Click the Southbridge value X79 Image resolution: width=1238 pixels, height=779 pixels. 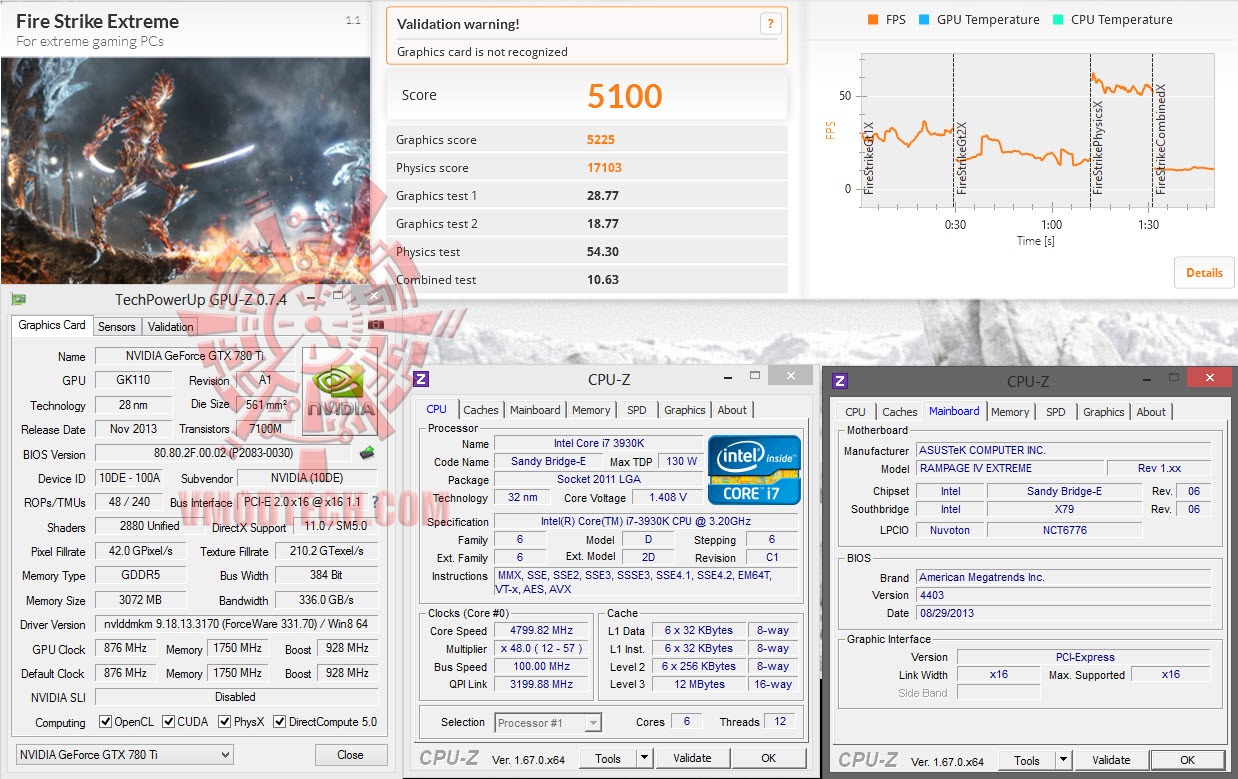(1064, 509)
